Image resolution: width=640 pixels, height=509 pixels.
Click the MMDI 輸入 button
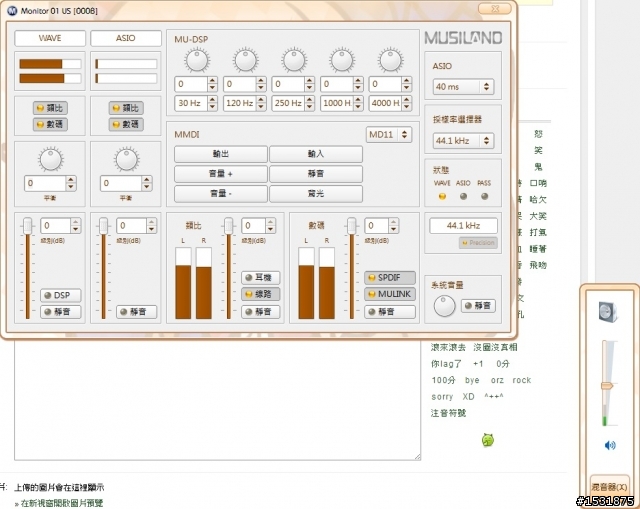[316, 154]
